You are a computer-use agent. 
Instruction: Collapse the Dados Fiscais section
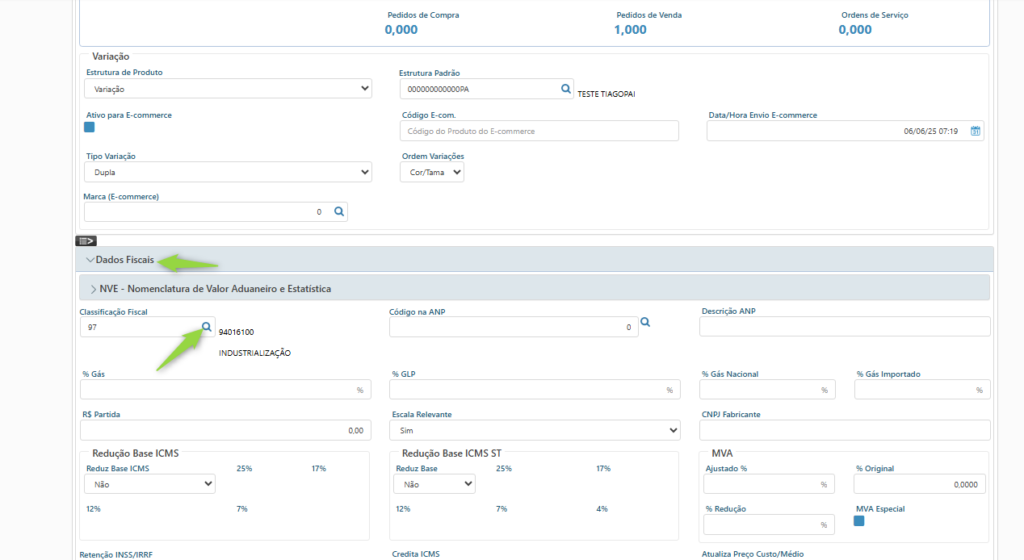(125, 260)
